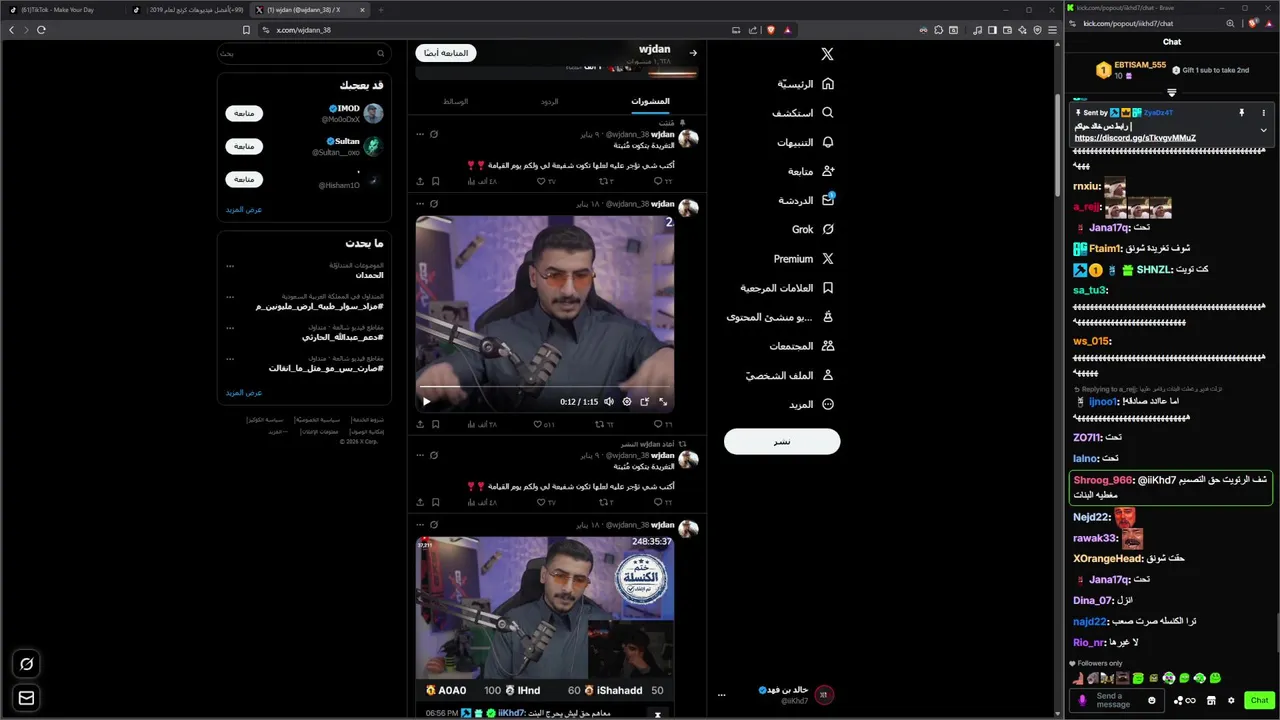1280x720 pixels.
Task: Open Premium in the X sidebar
Action: 804,258
